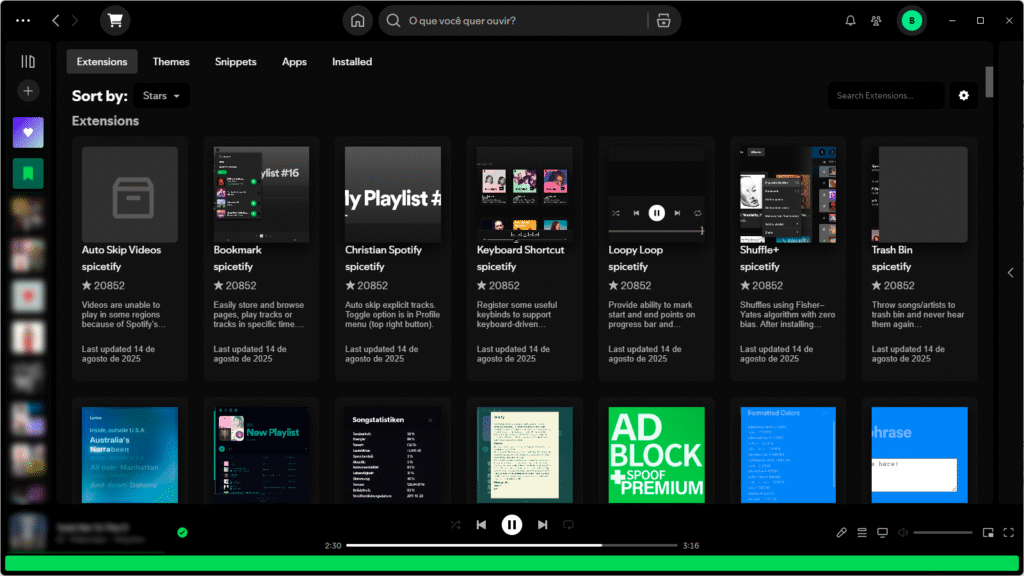Skip to next track

click(x=543, y=525)
